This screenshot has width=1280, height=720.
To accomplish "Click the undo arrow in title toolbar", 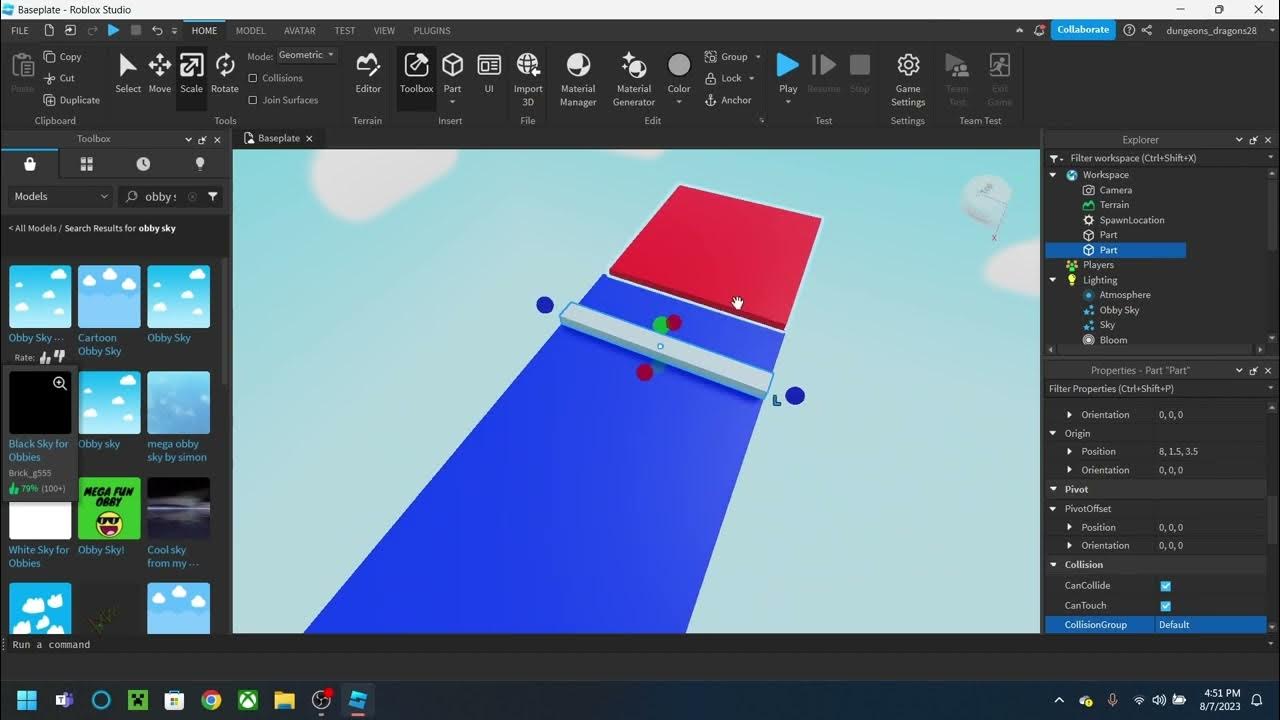I will point(157,31).
